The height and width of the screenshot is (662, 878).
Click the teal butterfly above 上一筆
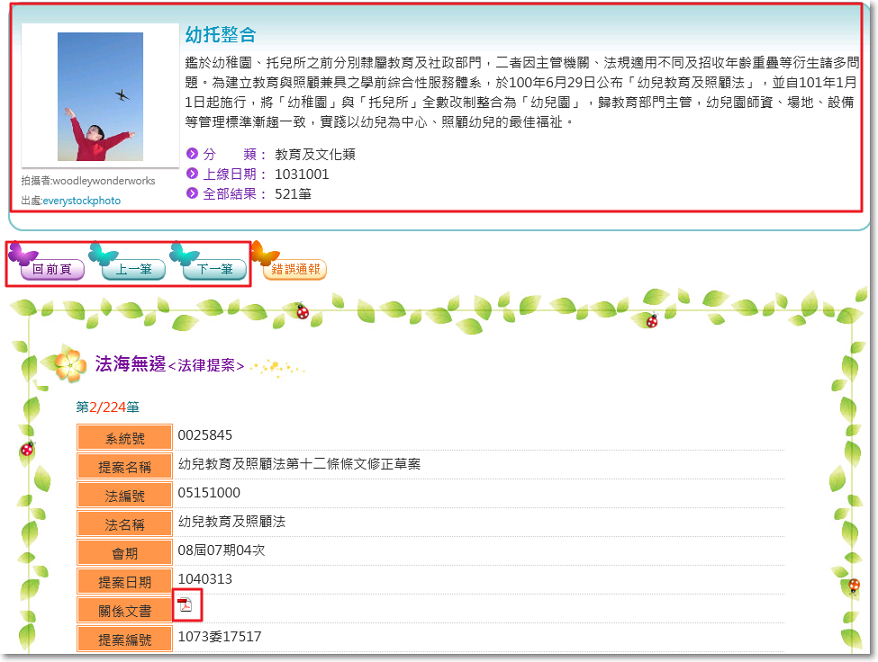(103, 253)
